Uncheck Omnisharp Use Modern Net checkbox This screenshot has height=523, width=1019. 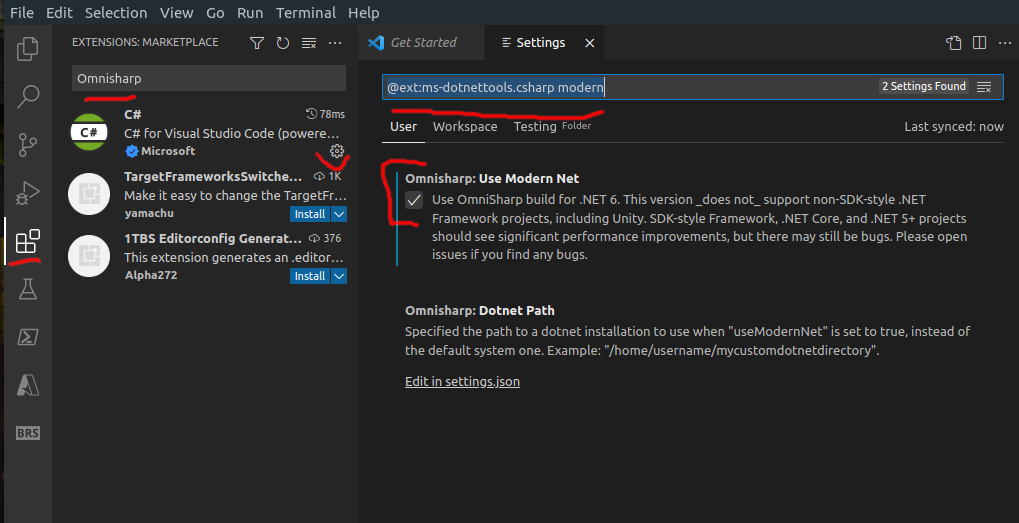[414, 200]
